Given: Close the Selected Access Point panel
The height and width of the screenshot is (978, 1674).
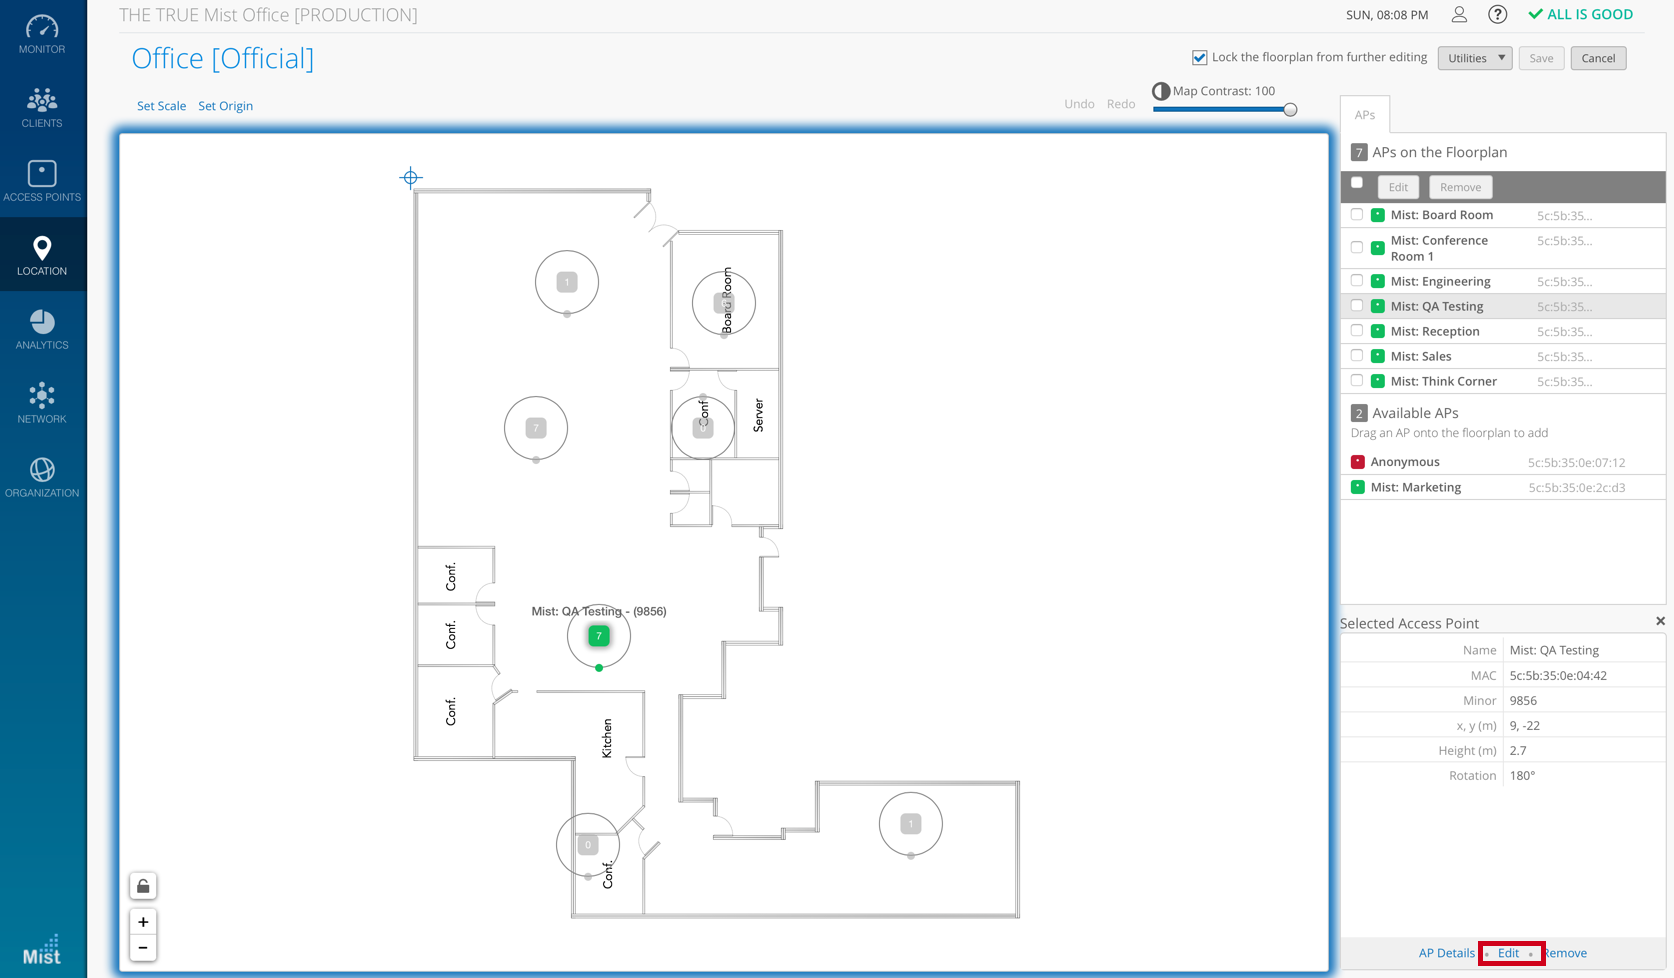Looking at the screenshot, I should pos(1660,621).
